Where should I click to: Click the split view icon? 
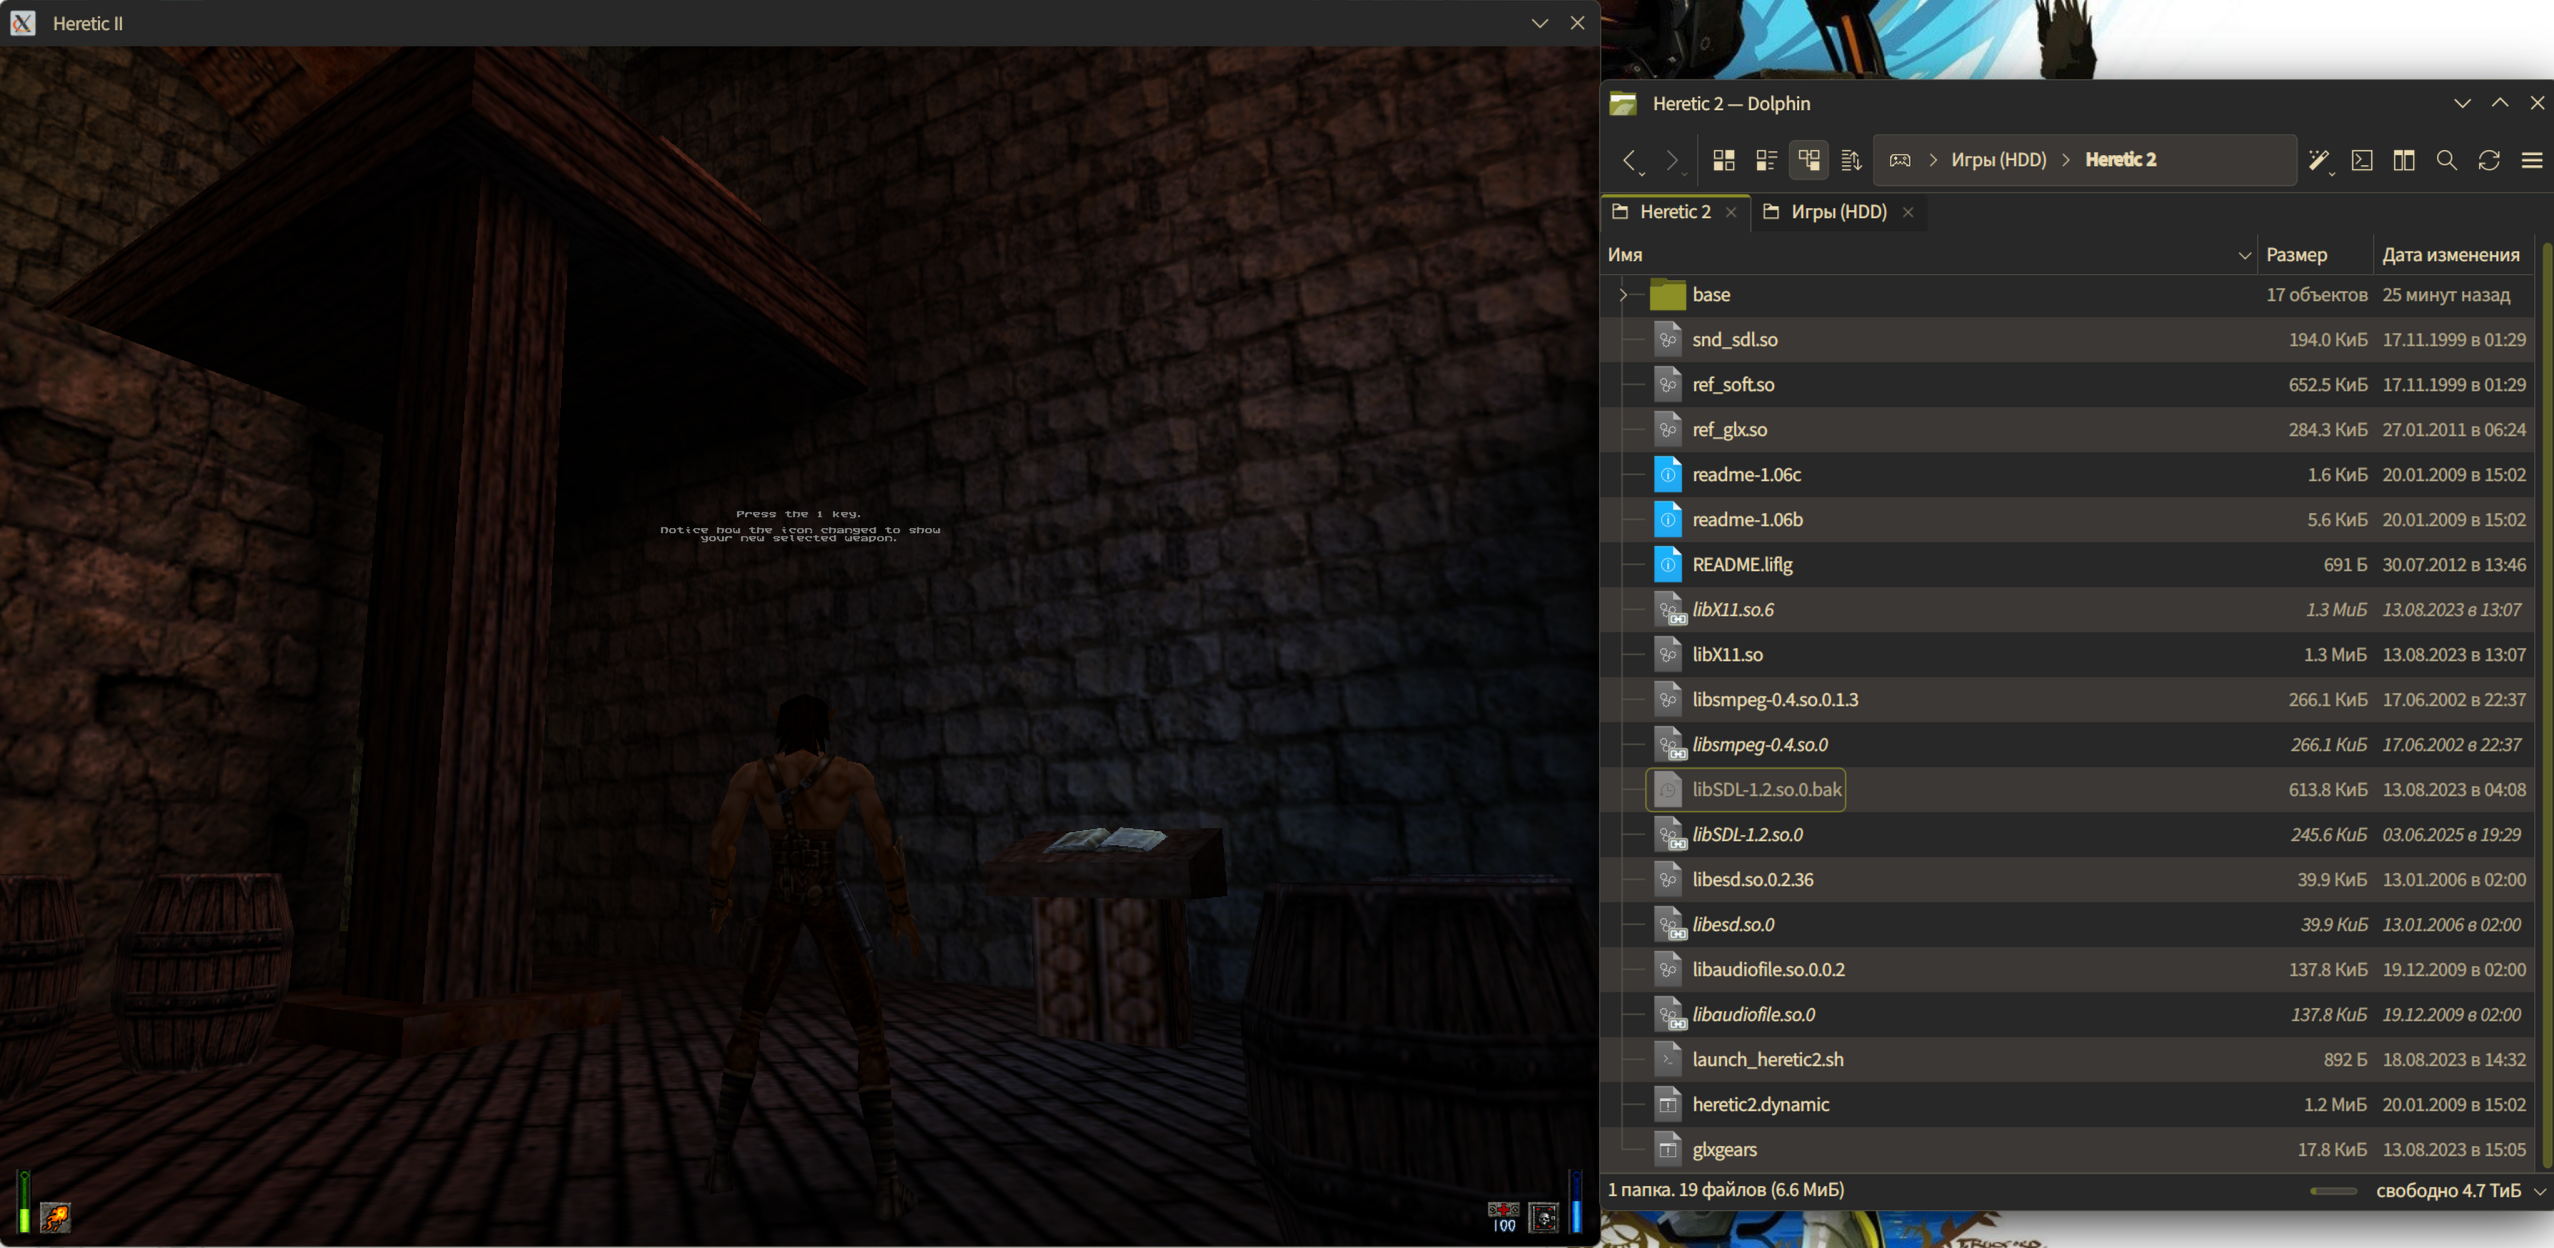2404,160
